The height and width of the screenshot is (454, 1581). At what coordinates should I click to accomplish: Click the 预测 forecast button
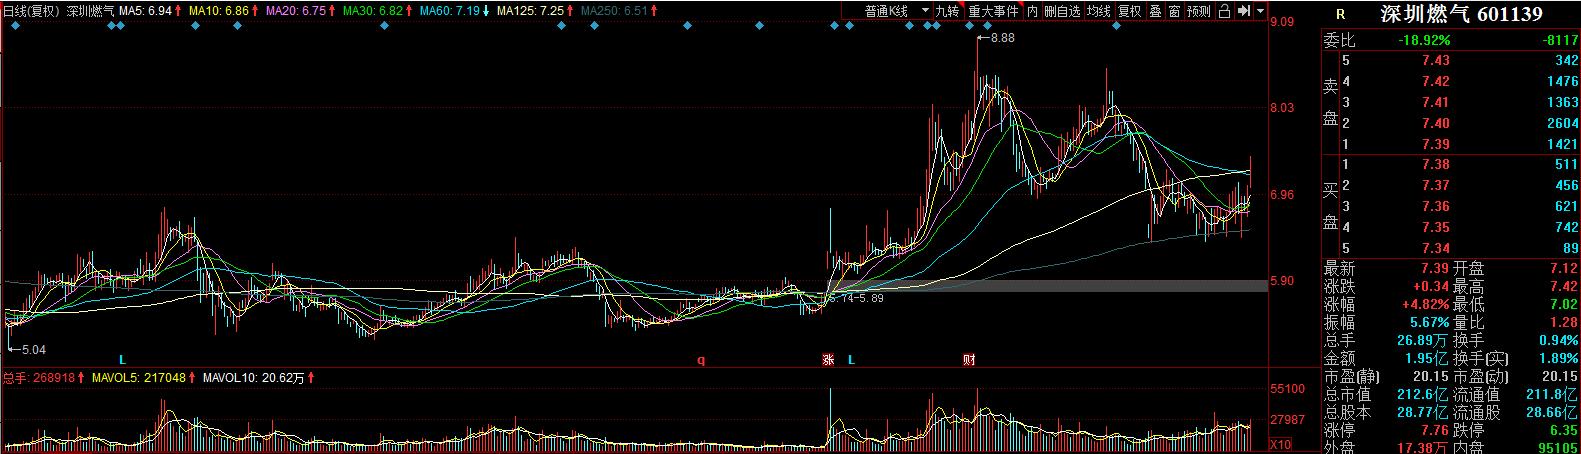1198,11
